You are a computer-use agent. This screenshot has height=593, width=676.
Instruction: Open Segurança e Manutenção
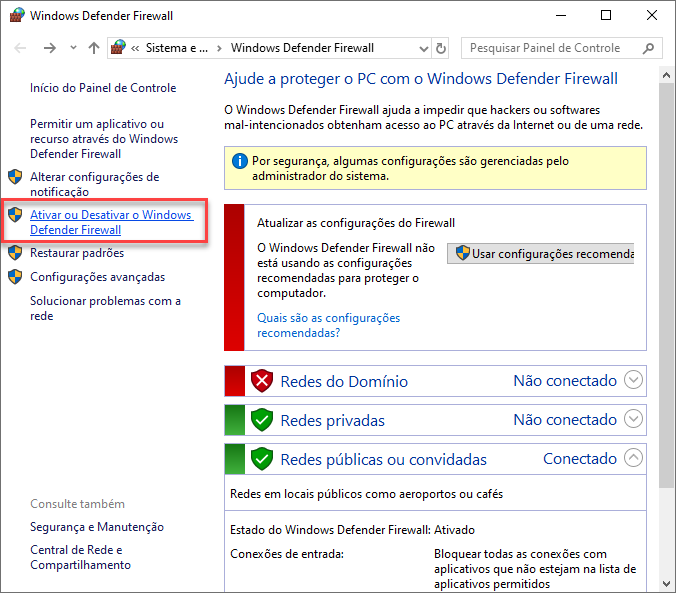click(x=97, y=527)
